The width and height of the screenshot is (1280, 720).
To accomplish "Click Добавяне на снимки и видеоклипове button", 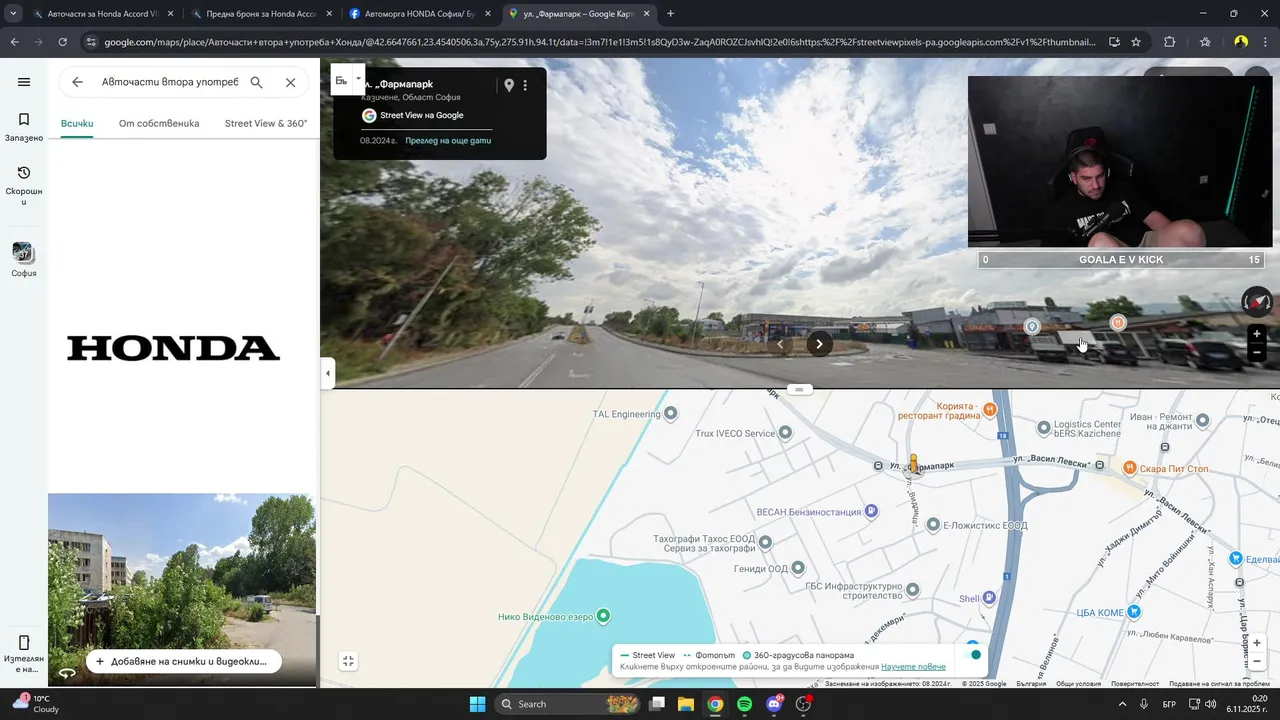I will pyautogui.click(x=183, y=661).
